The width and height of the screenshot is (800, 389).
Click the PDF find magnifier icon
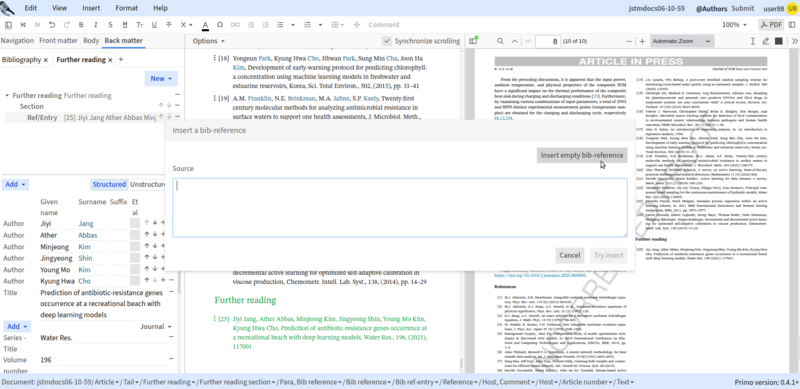coord(500,41)
